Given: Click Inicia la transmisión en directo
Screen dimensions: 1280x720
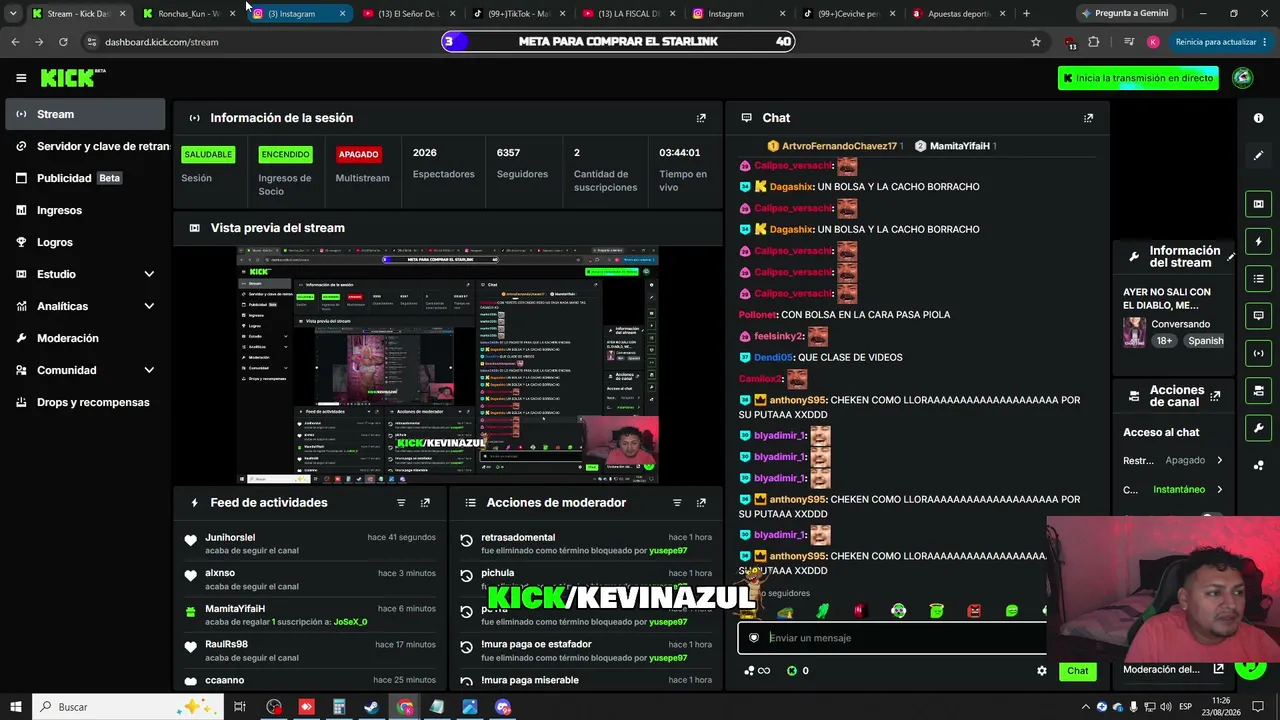Looking at the screenshot, I should click(x=1138, y=78).
